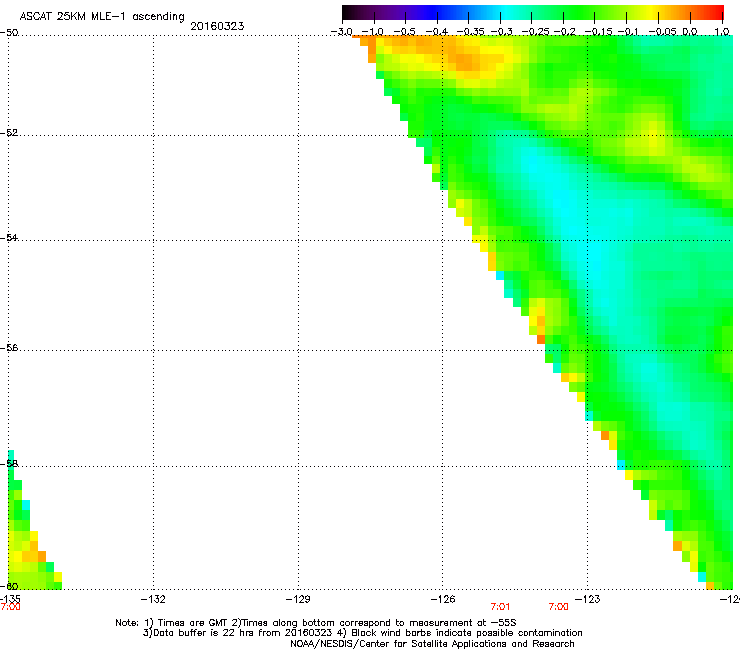Viewport: 740px width, 650px height.
Task: Click longitude axis label -132
Action: coord(153,599)
